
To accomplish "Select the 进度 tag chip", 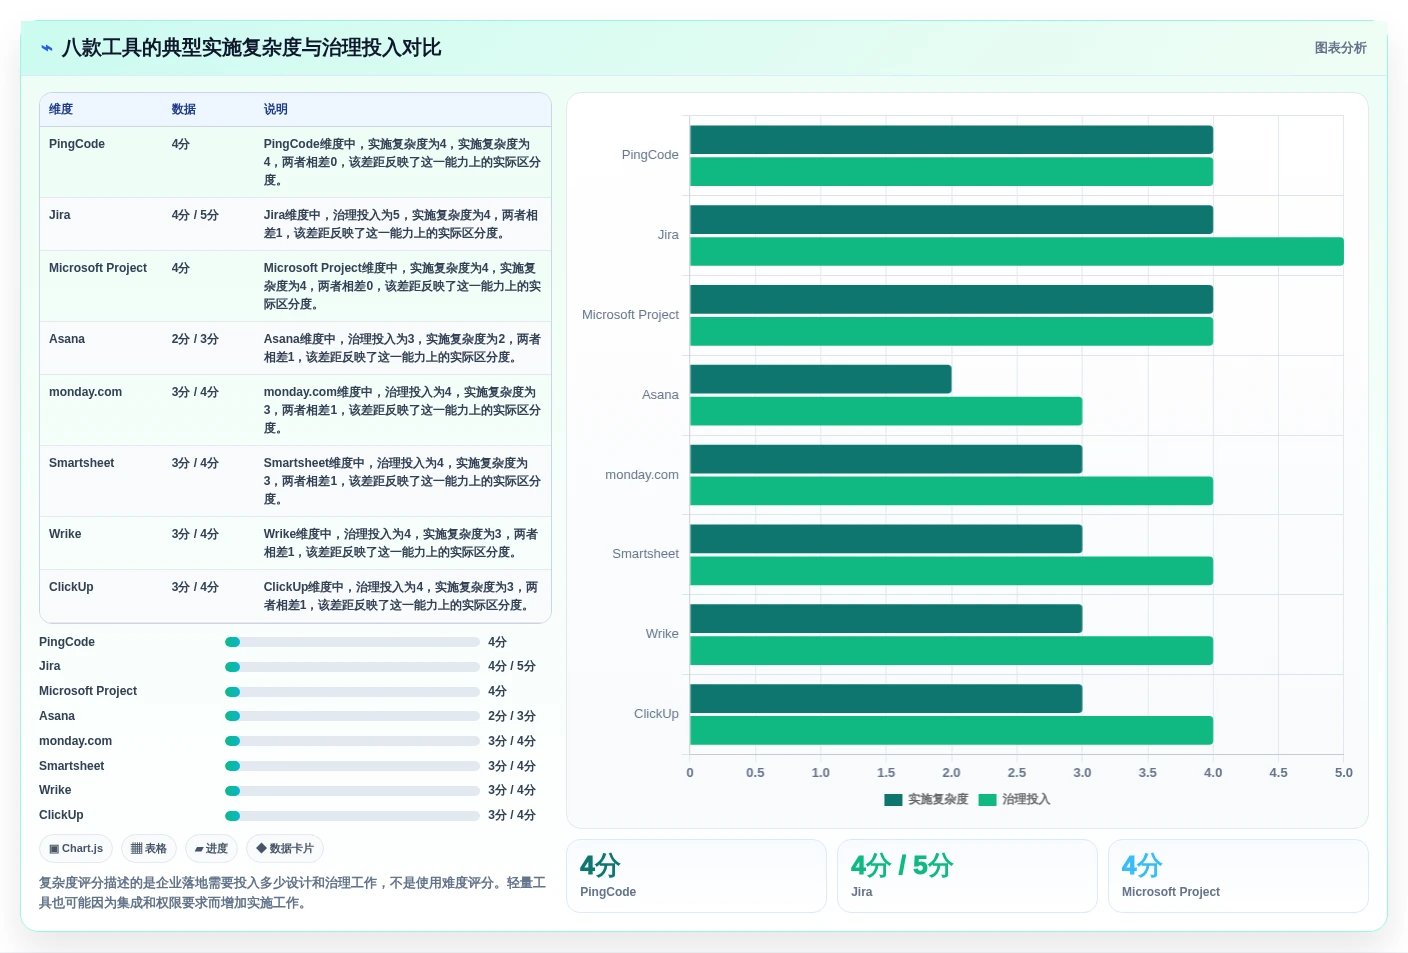I will [x=211, y=848].
